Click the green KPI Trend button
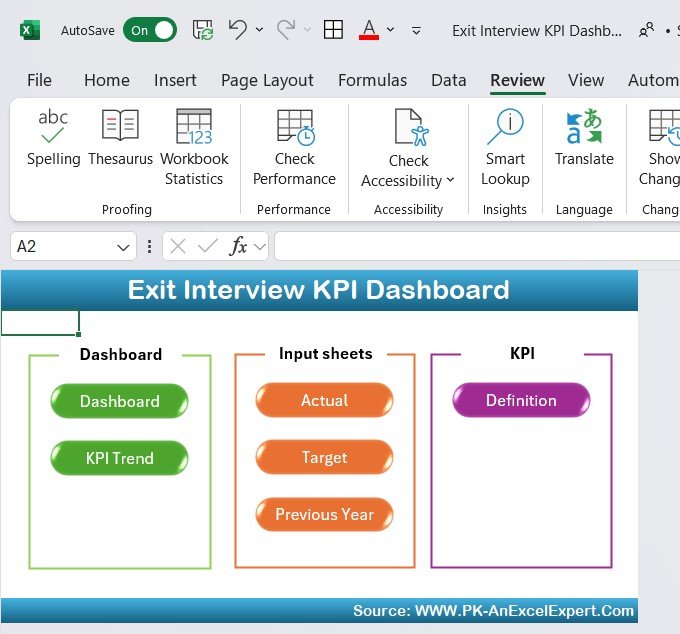This screenshot has width=680, height=634. coord(119,458)
